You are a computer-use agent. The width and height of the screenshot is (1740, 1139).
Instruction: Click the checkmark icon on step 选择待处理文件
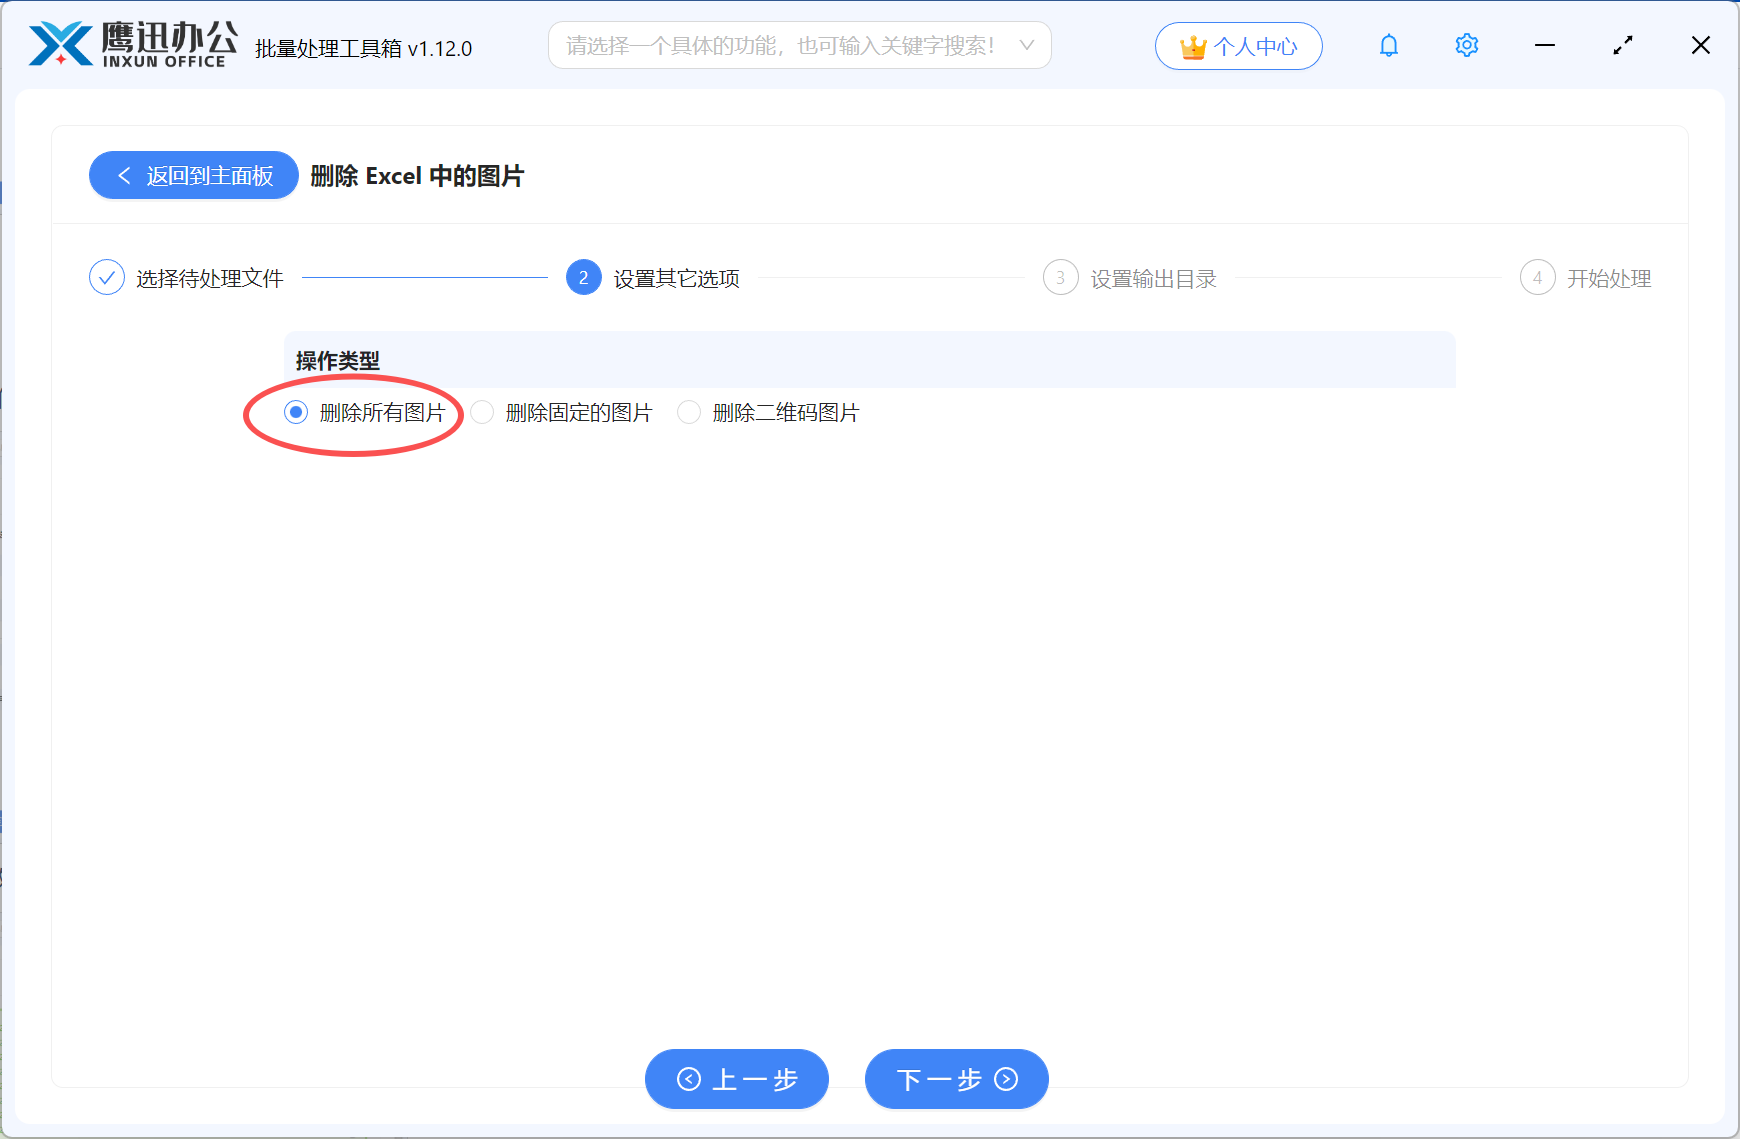tap(107, 277)
